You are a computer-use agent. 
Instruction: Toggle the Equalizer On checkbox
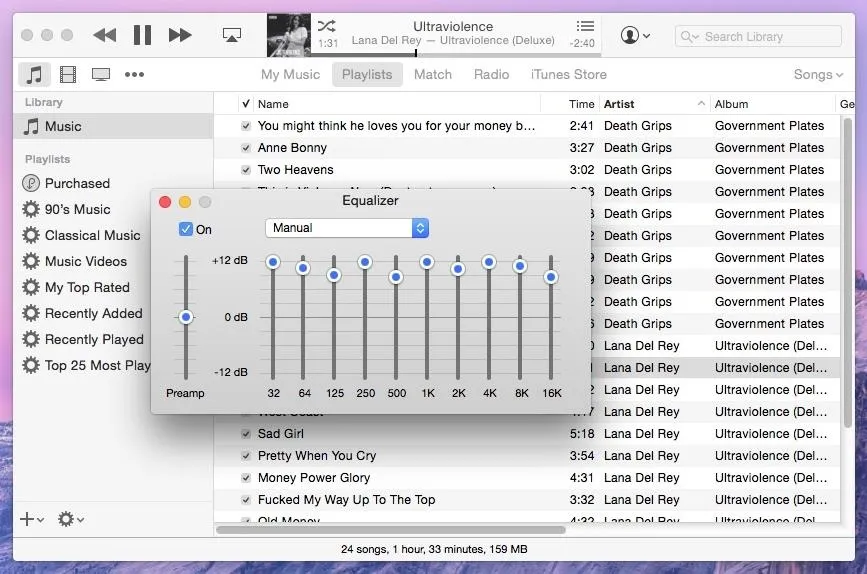click(x=186, y=229)
